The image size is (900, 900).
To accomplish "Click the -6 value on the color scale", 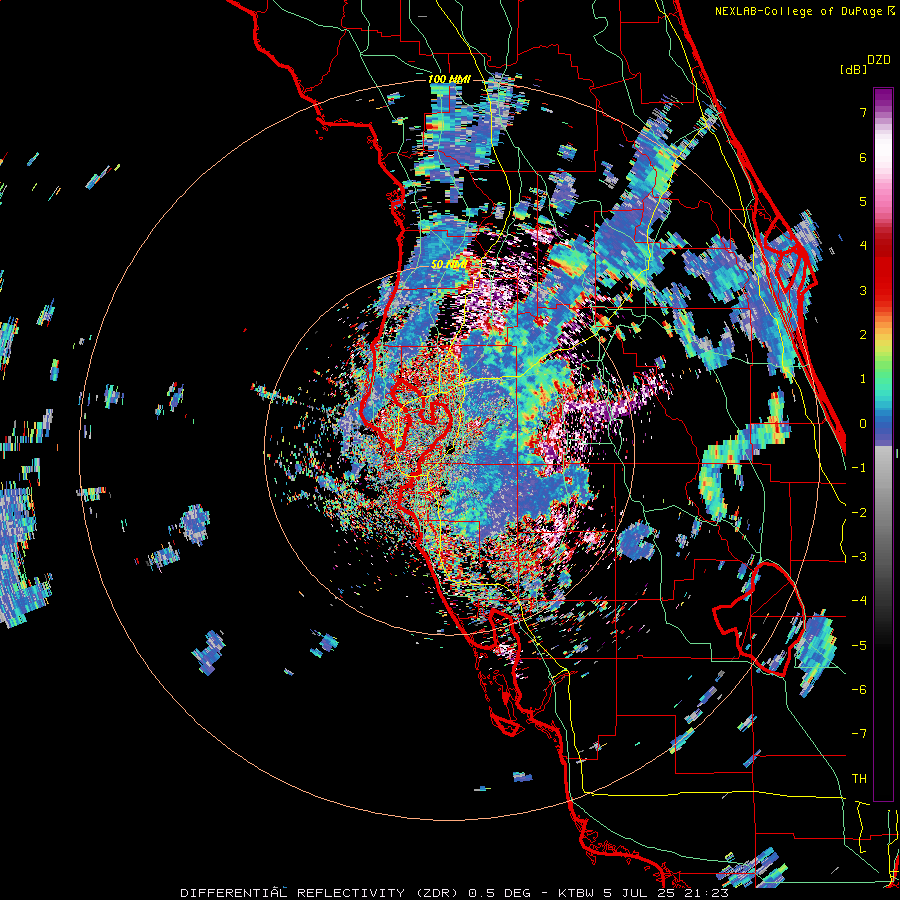I will click(859, 690).
